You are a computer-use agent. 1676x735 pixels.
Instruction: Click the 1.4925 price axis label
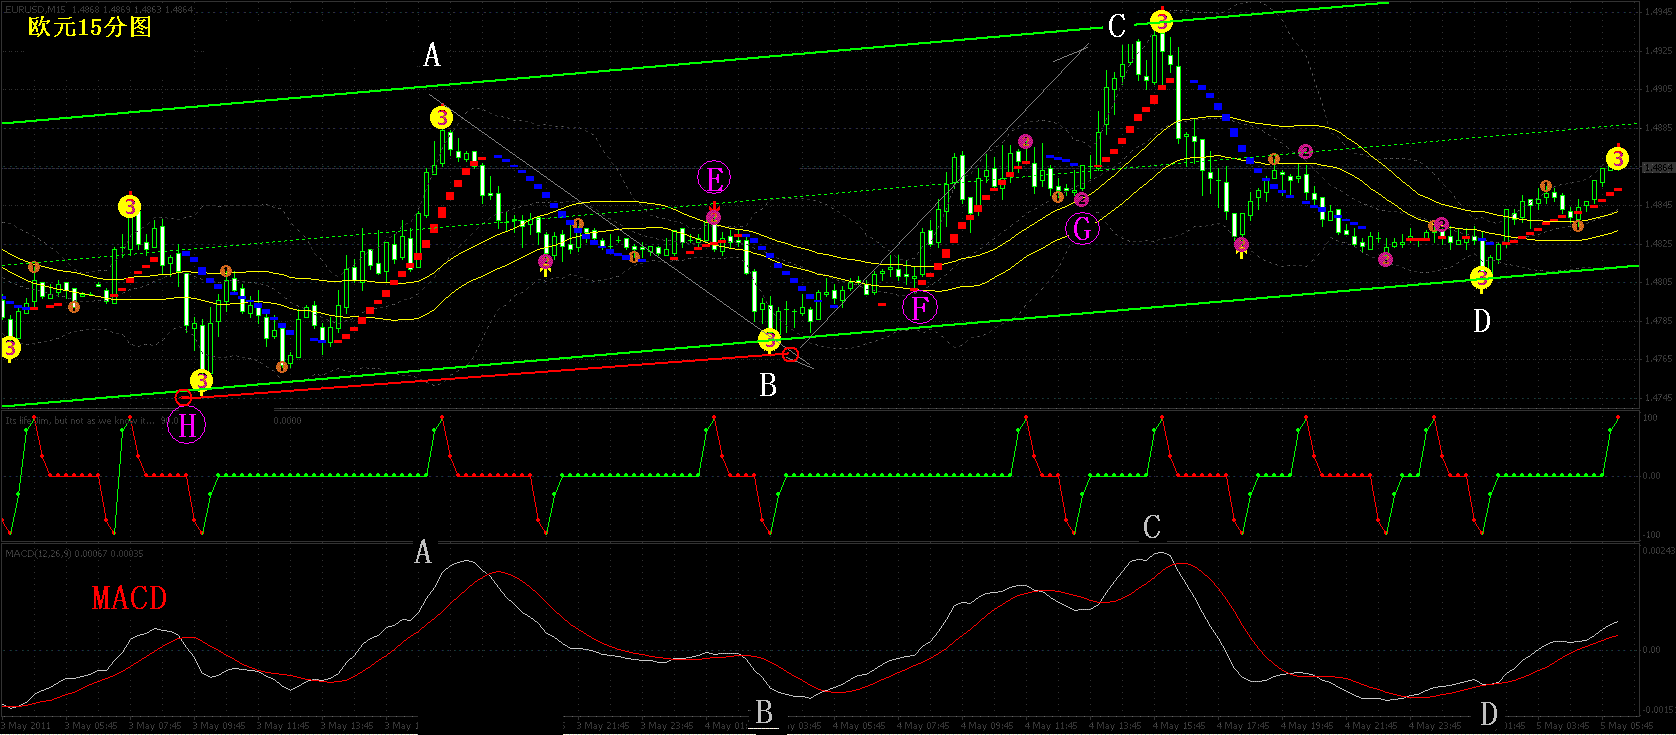1658,50
